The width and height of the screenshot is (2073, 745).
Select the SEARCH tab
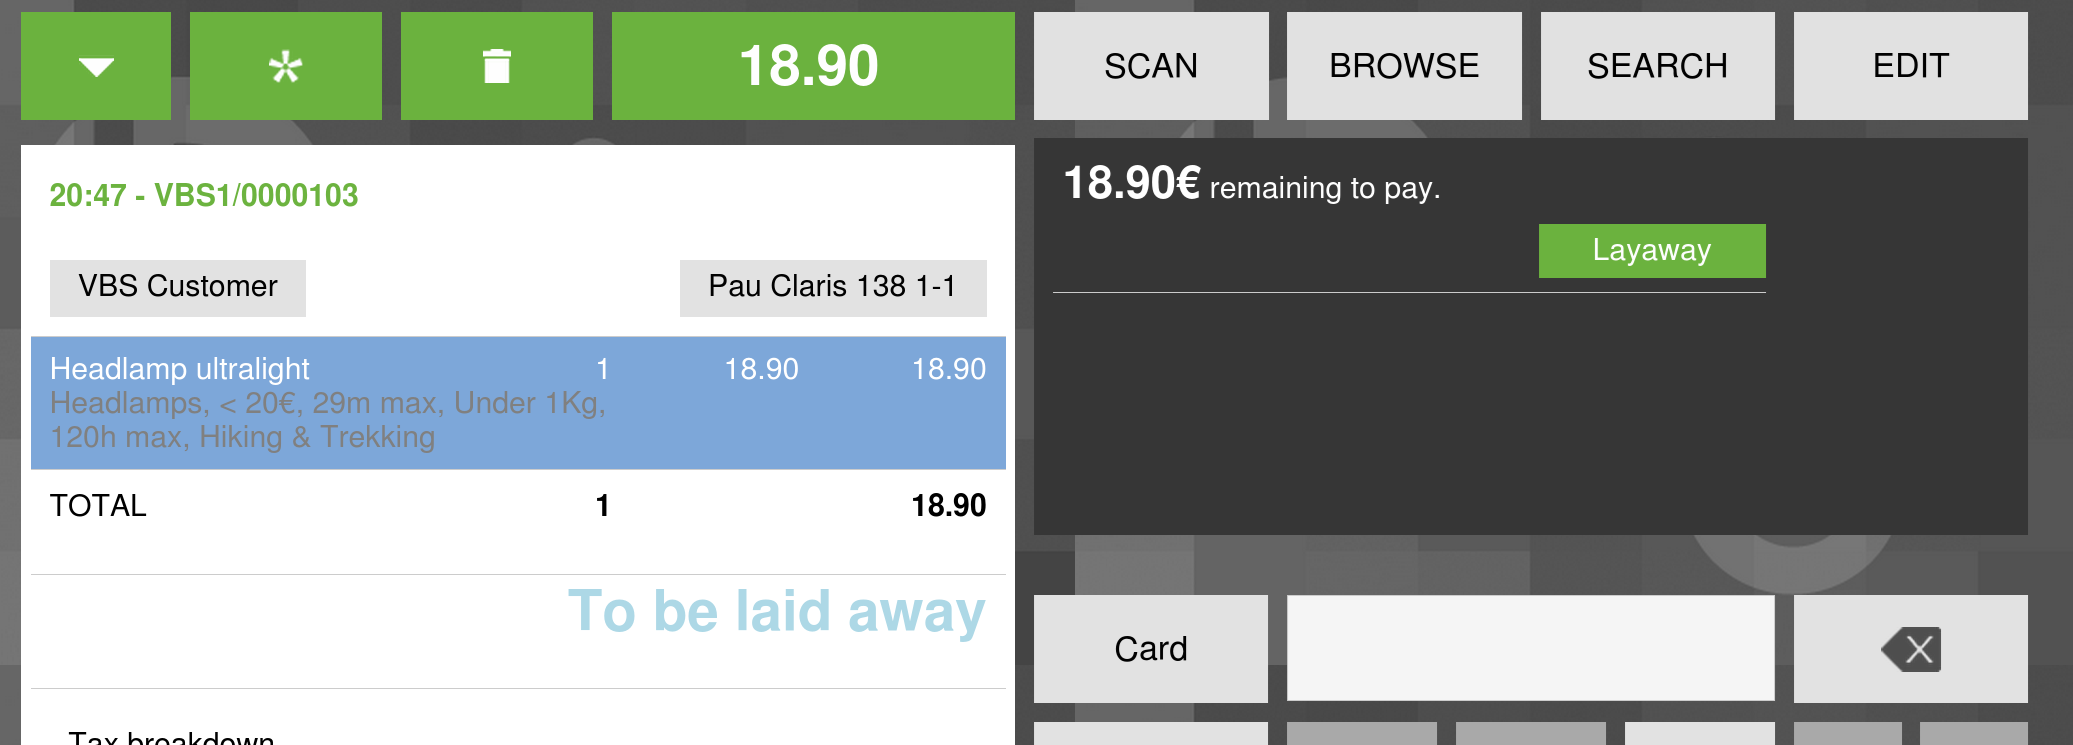point(1657,66)
